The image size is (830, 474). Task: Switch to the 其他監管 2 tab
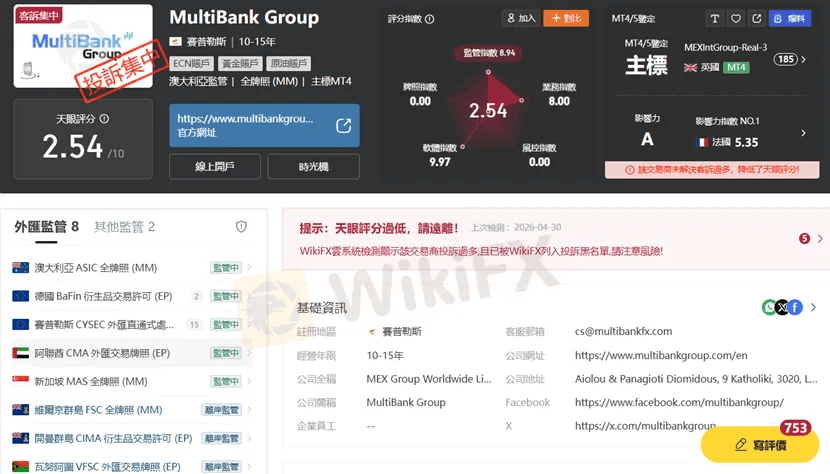[x=124, y=227]
